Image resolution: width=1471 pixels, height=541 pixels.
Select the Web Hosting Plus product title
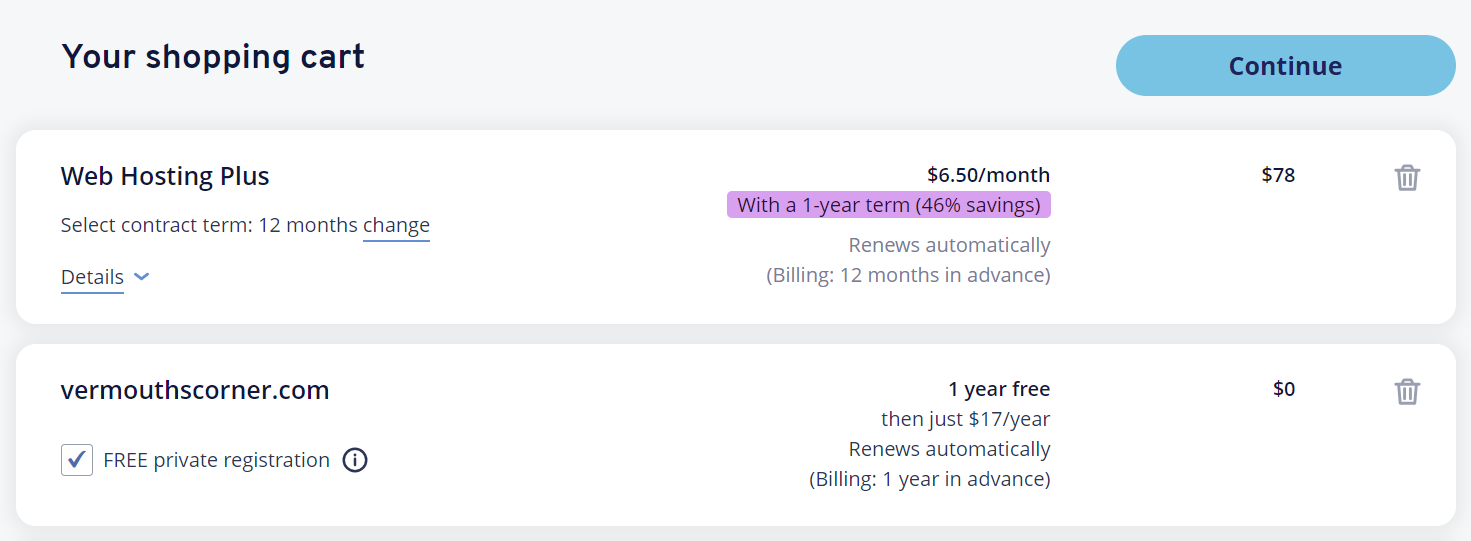[165, 177]
